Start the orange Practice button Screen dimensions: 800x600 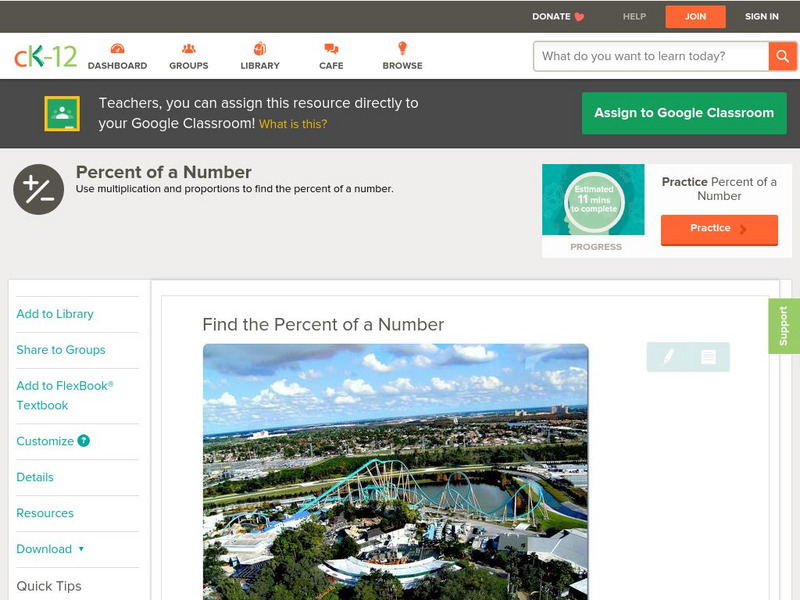tap(718, 229)
